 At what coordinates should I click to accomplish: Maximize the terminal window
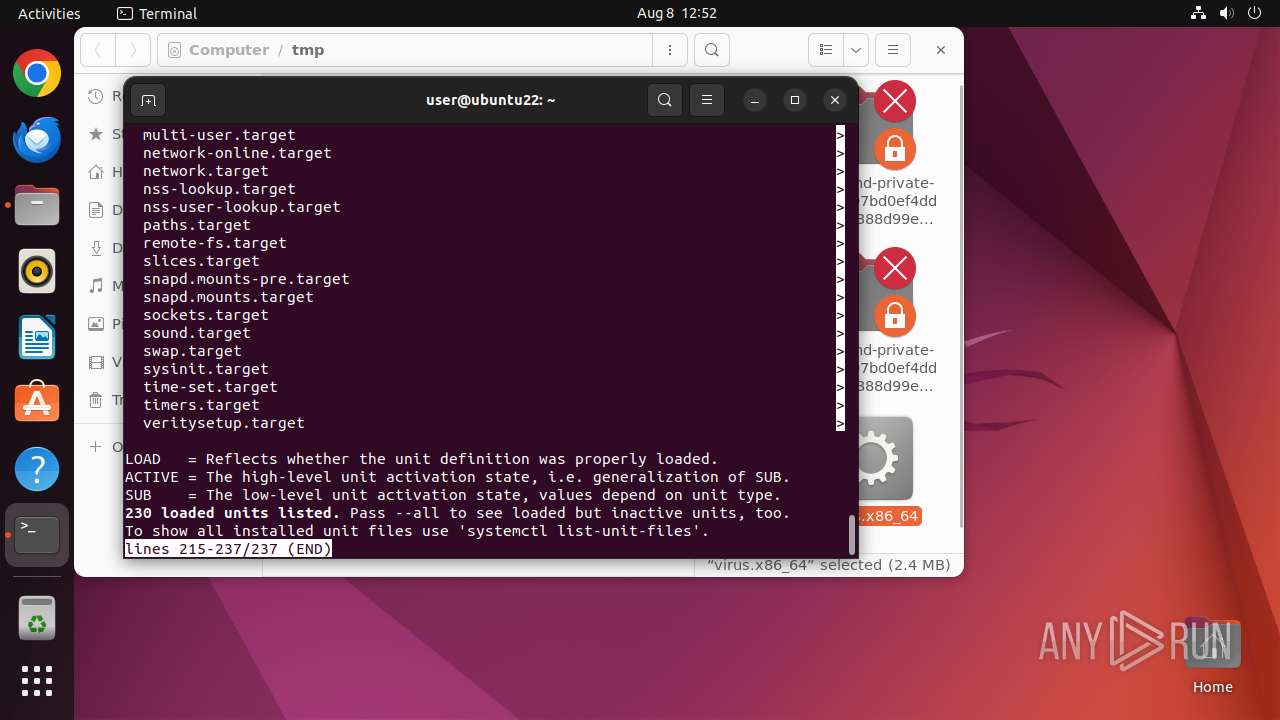795,100
